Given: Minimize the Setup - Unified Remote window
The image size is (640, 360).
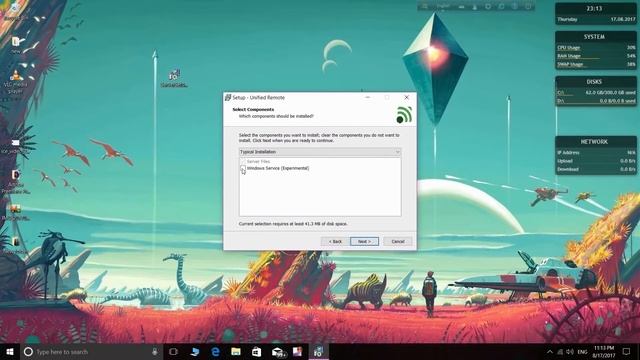Looking at the screenshot, I should pyautogui.click(x=368, y=98).
